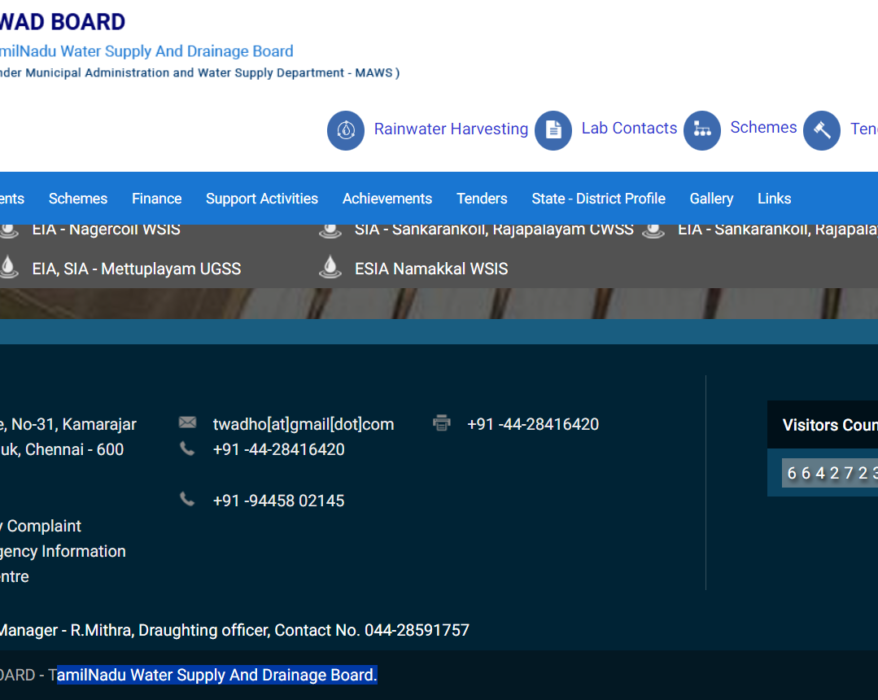Viewport: 878px width, 700px height.
Task: Click phone icon beside +91-44-28416420
Action: (187, 449)
